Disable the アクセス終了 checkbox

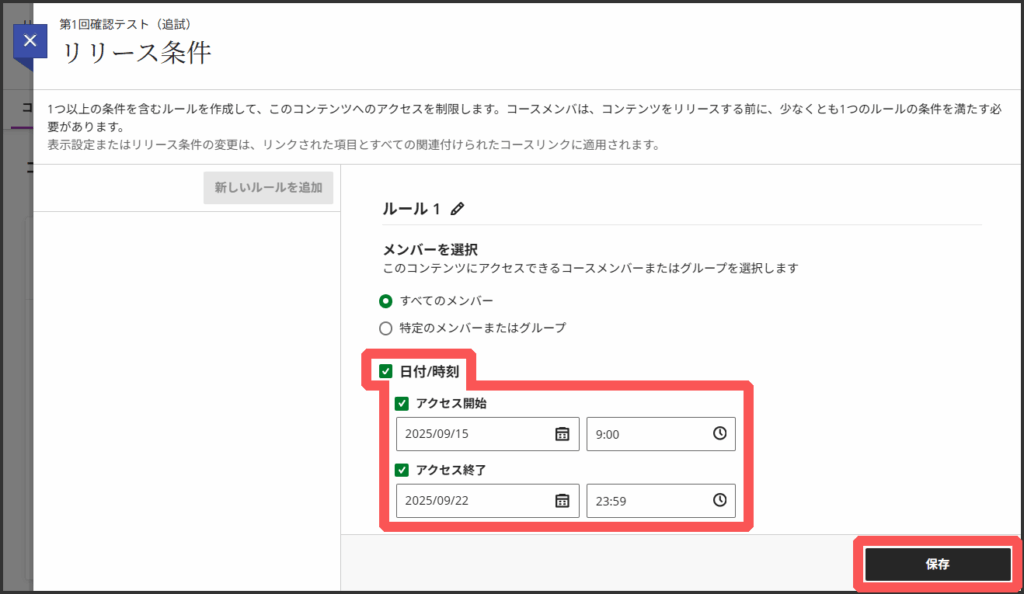402,470
